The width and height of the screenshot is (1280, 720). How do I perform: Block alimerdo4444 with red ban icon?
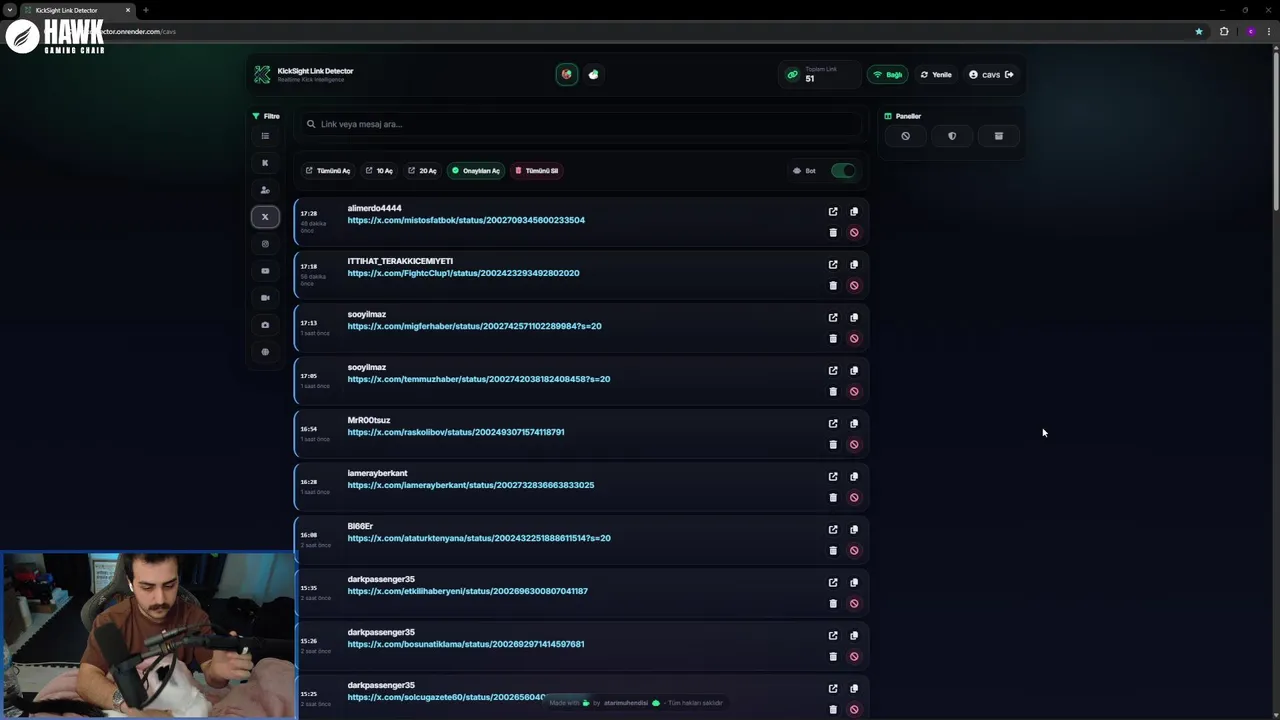click(854, 233)
